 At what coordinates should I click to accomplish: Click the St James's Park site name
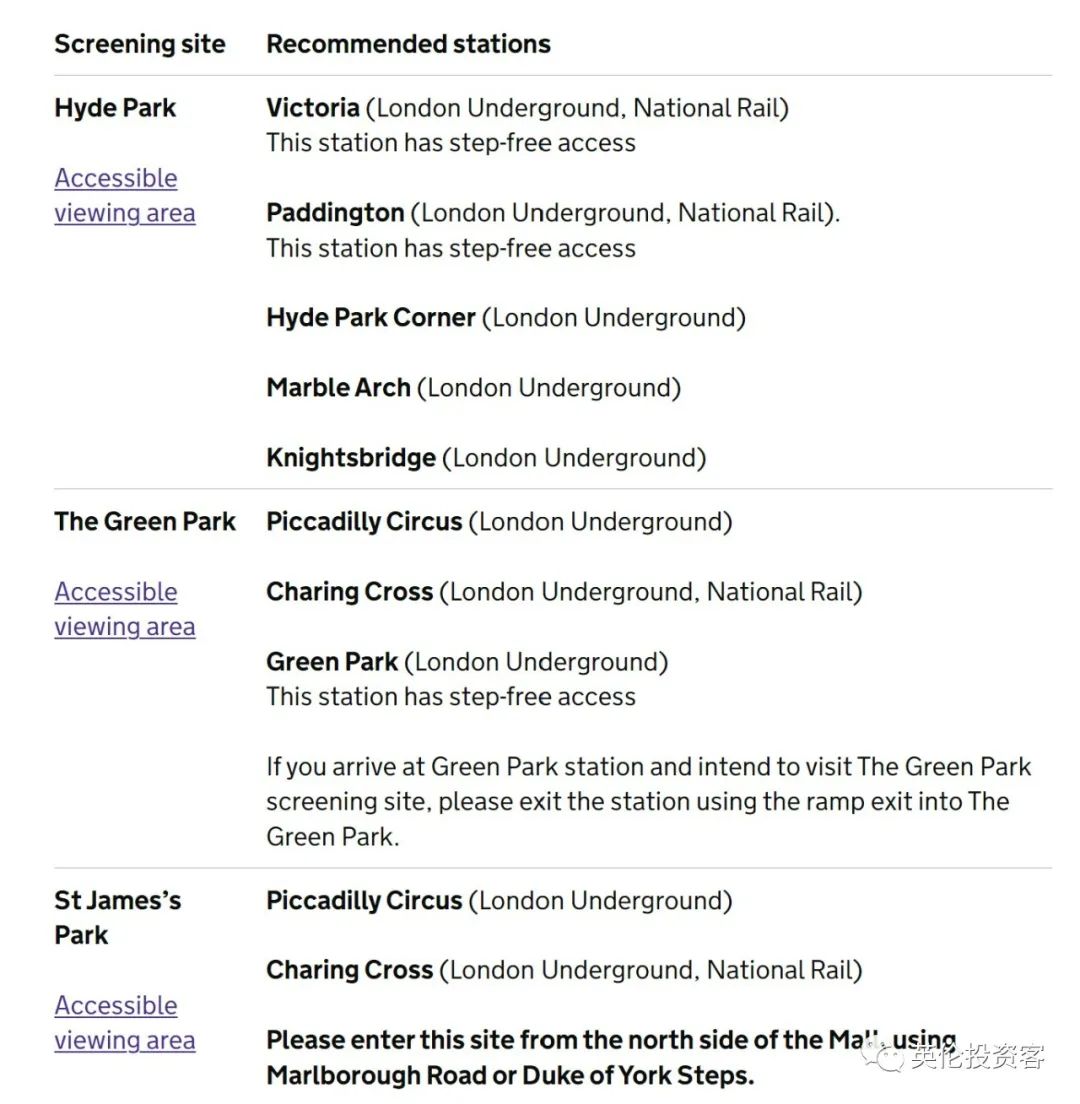[117, 918]
